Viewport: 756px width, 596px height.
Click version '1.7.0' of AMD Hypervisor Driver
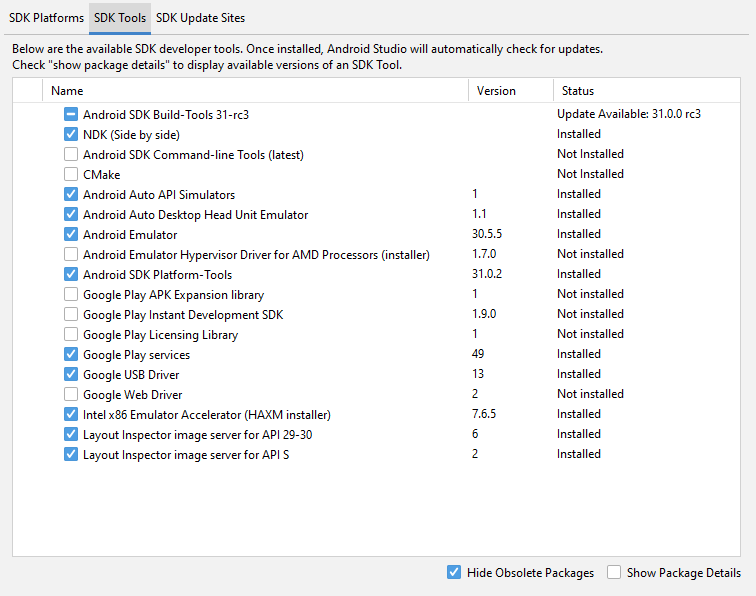484,254
